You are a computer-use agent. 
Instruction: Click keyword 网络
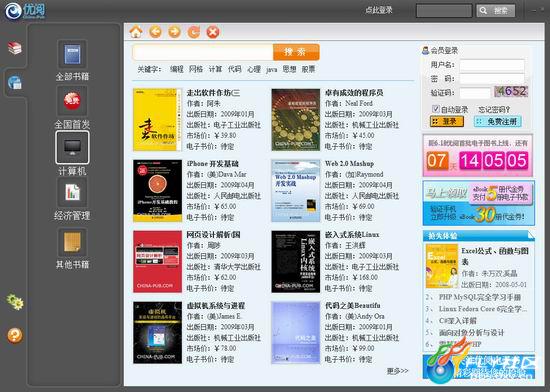click(196, 69)
